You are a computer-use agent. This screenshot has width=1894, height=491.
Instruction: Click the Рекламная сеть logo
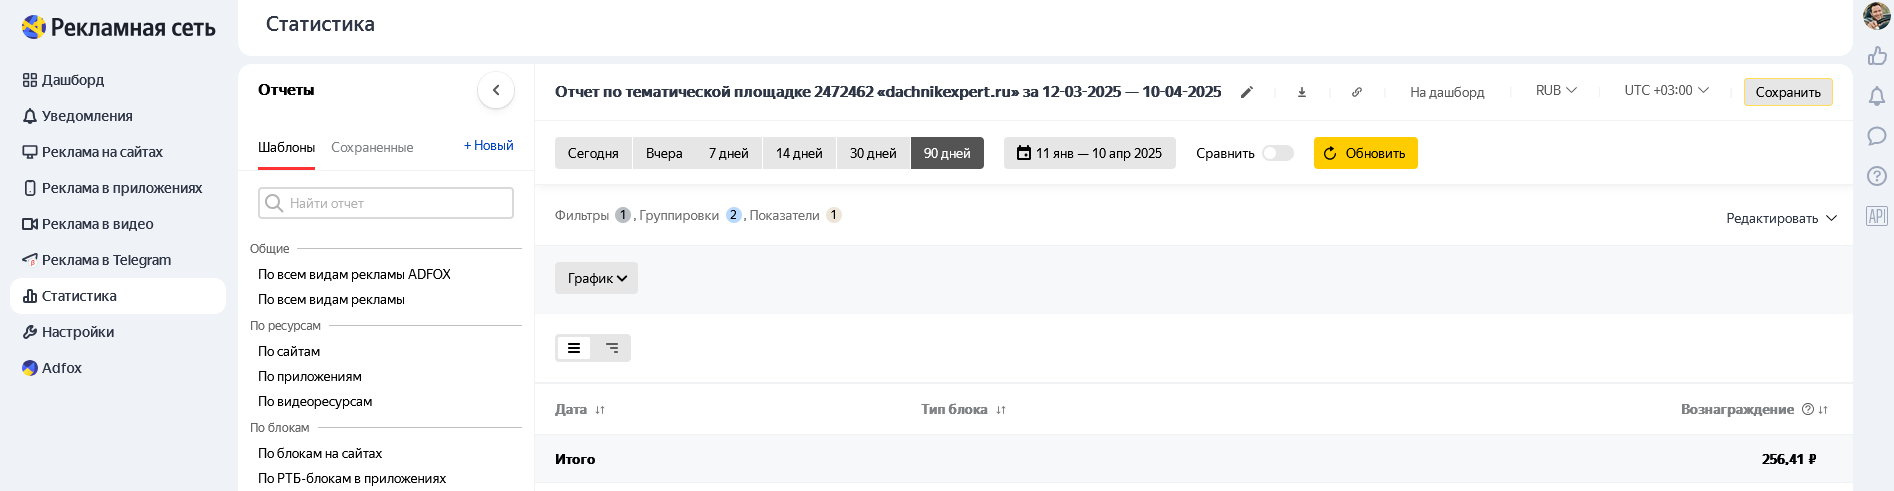tap(118, 27)
